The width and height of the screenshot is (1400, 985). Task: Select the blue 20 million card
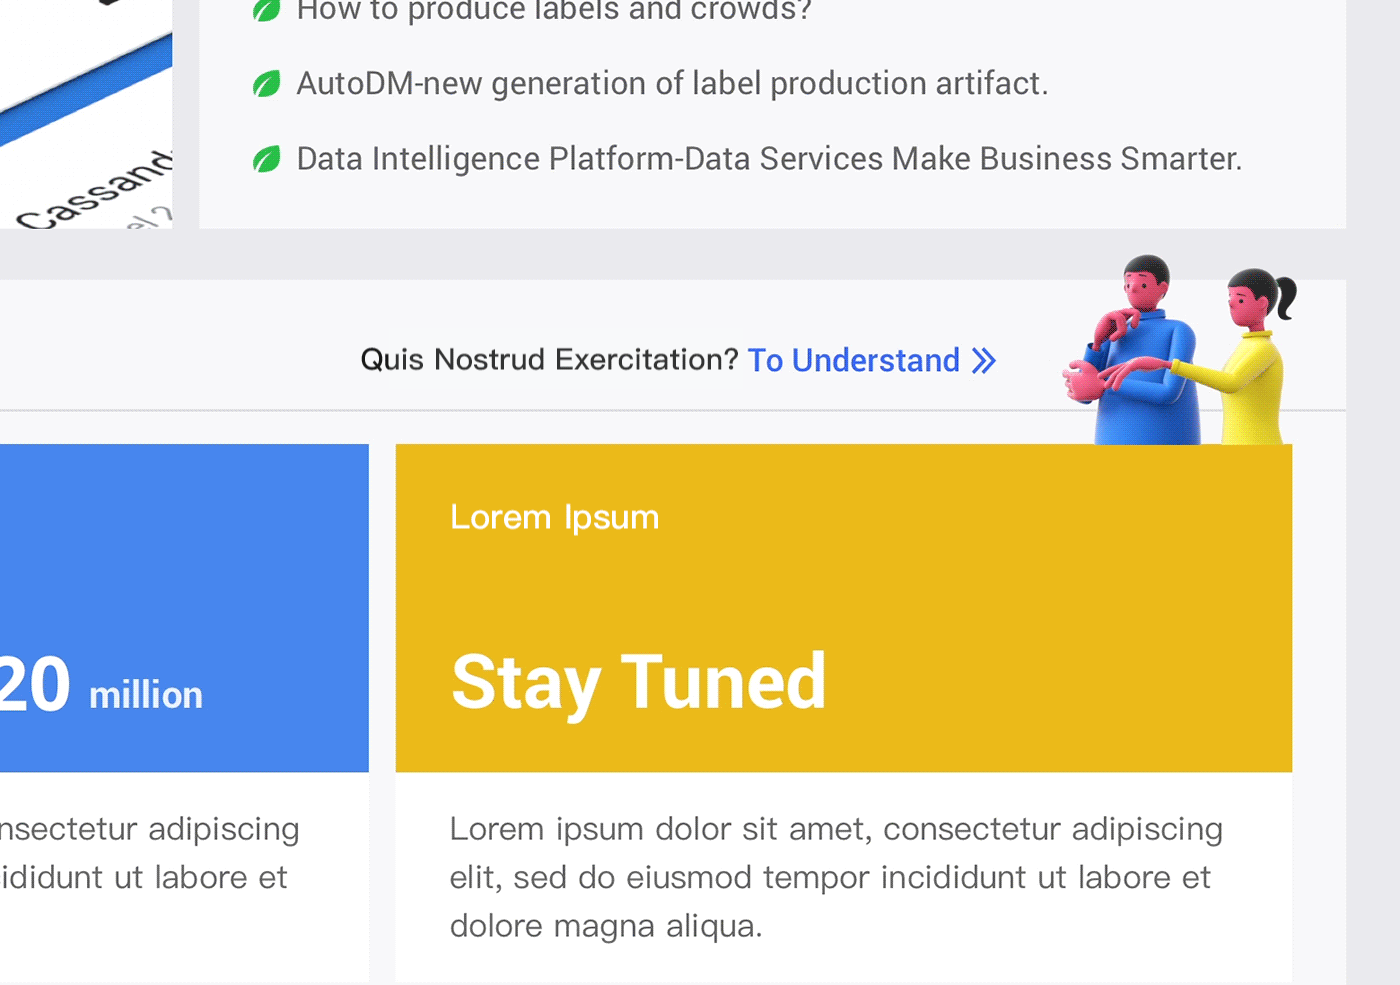pyautogui.click(x=184, y=713)
